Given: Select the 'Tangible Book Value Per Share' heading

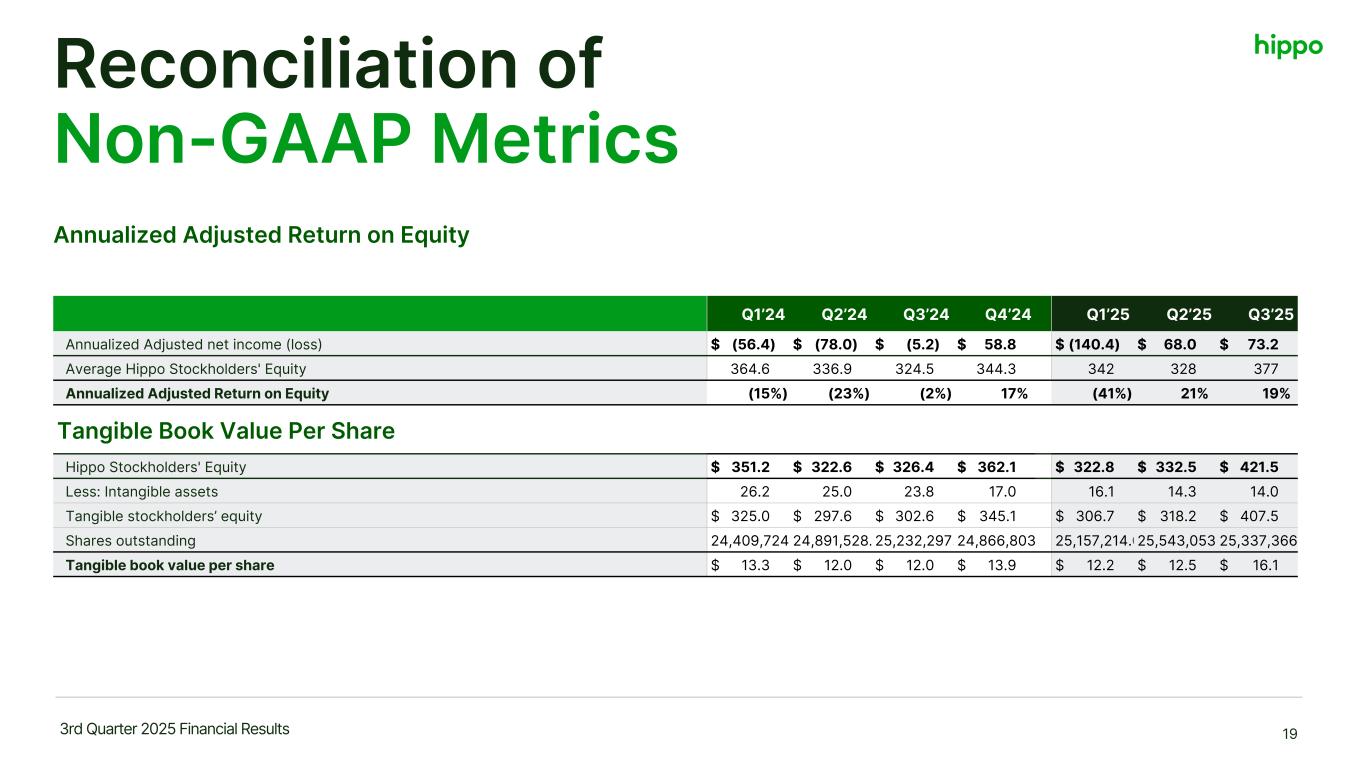Looking at the screenshot, I should pyautogui.click(x=226, y=431).
